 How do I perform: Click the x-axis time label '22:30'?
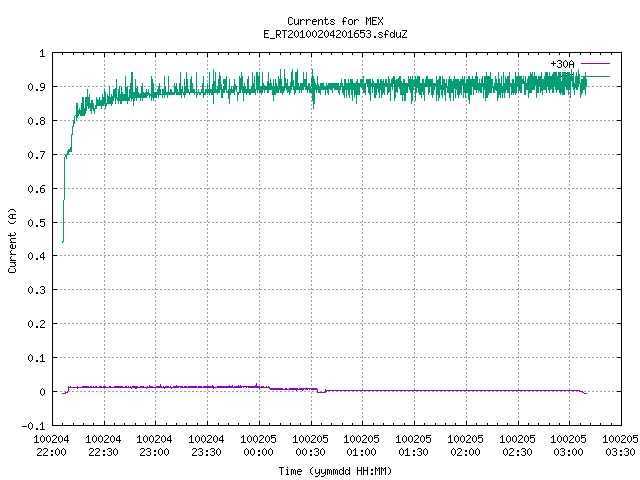103,452
